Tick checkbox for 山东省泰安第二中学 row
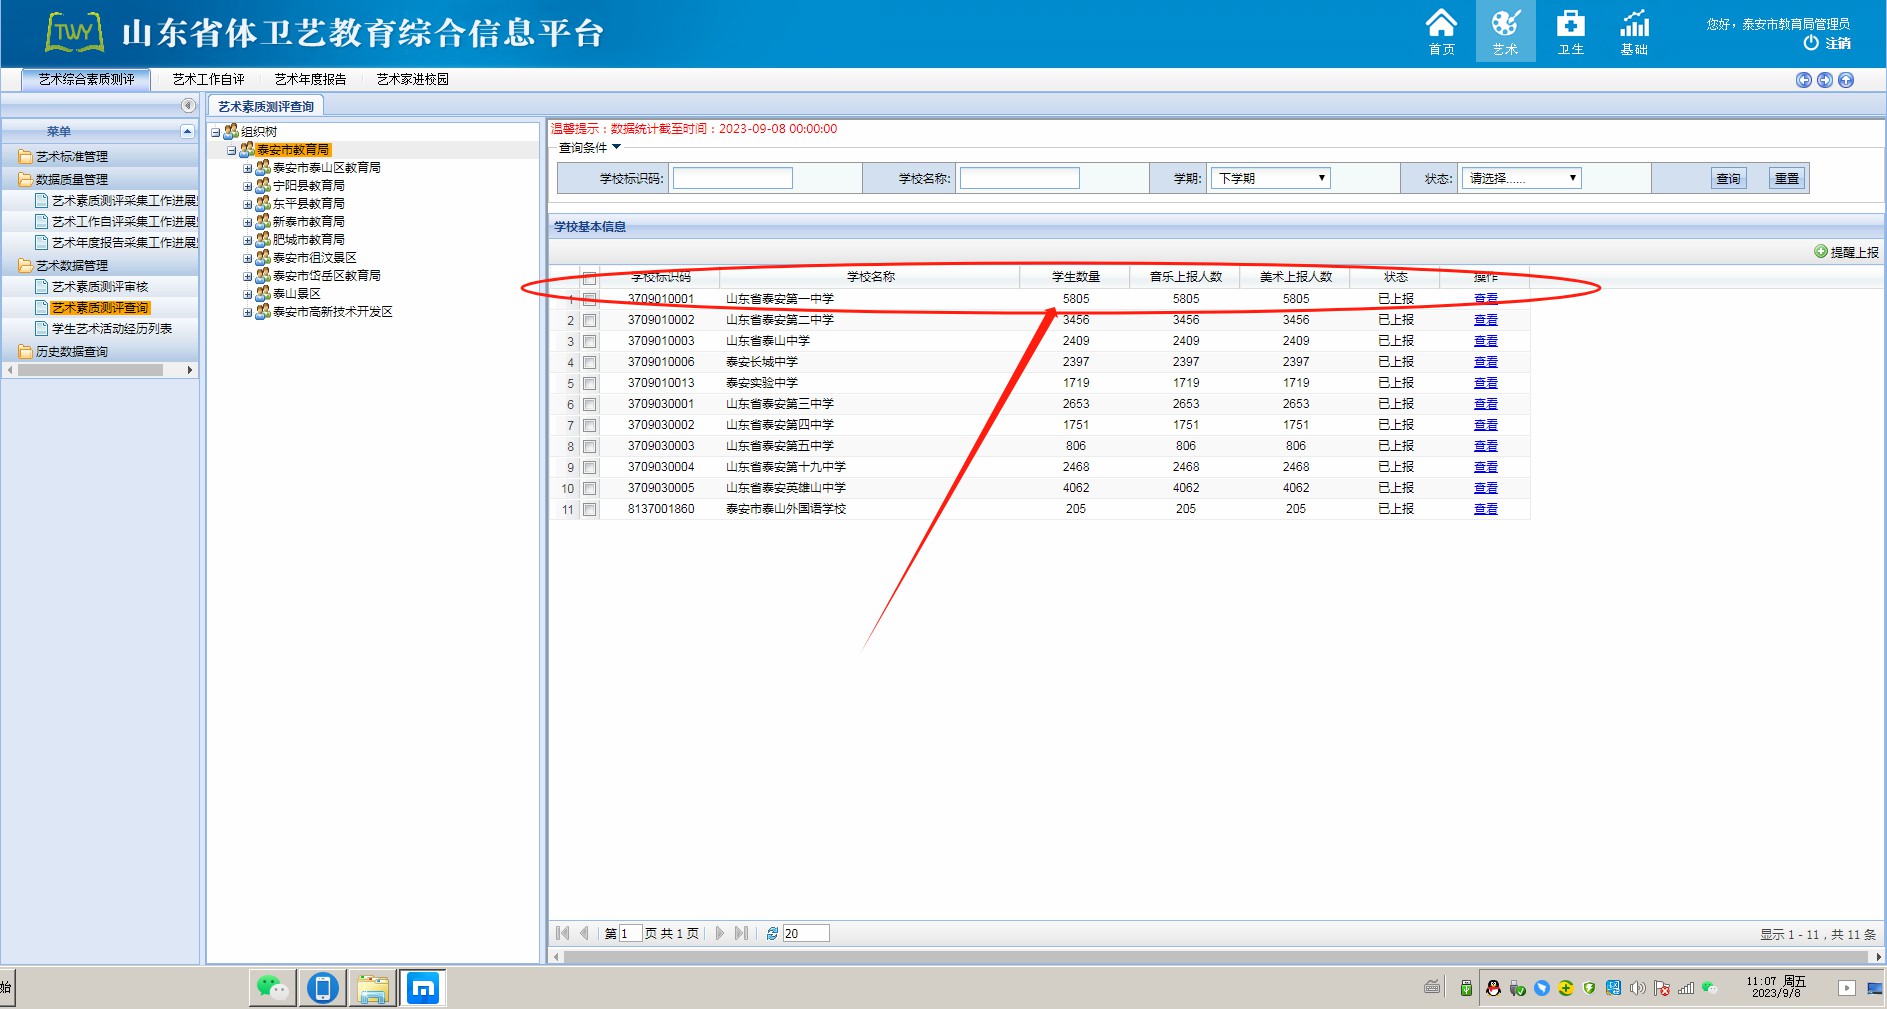 (x=590, y=320)
